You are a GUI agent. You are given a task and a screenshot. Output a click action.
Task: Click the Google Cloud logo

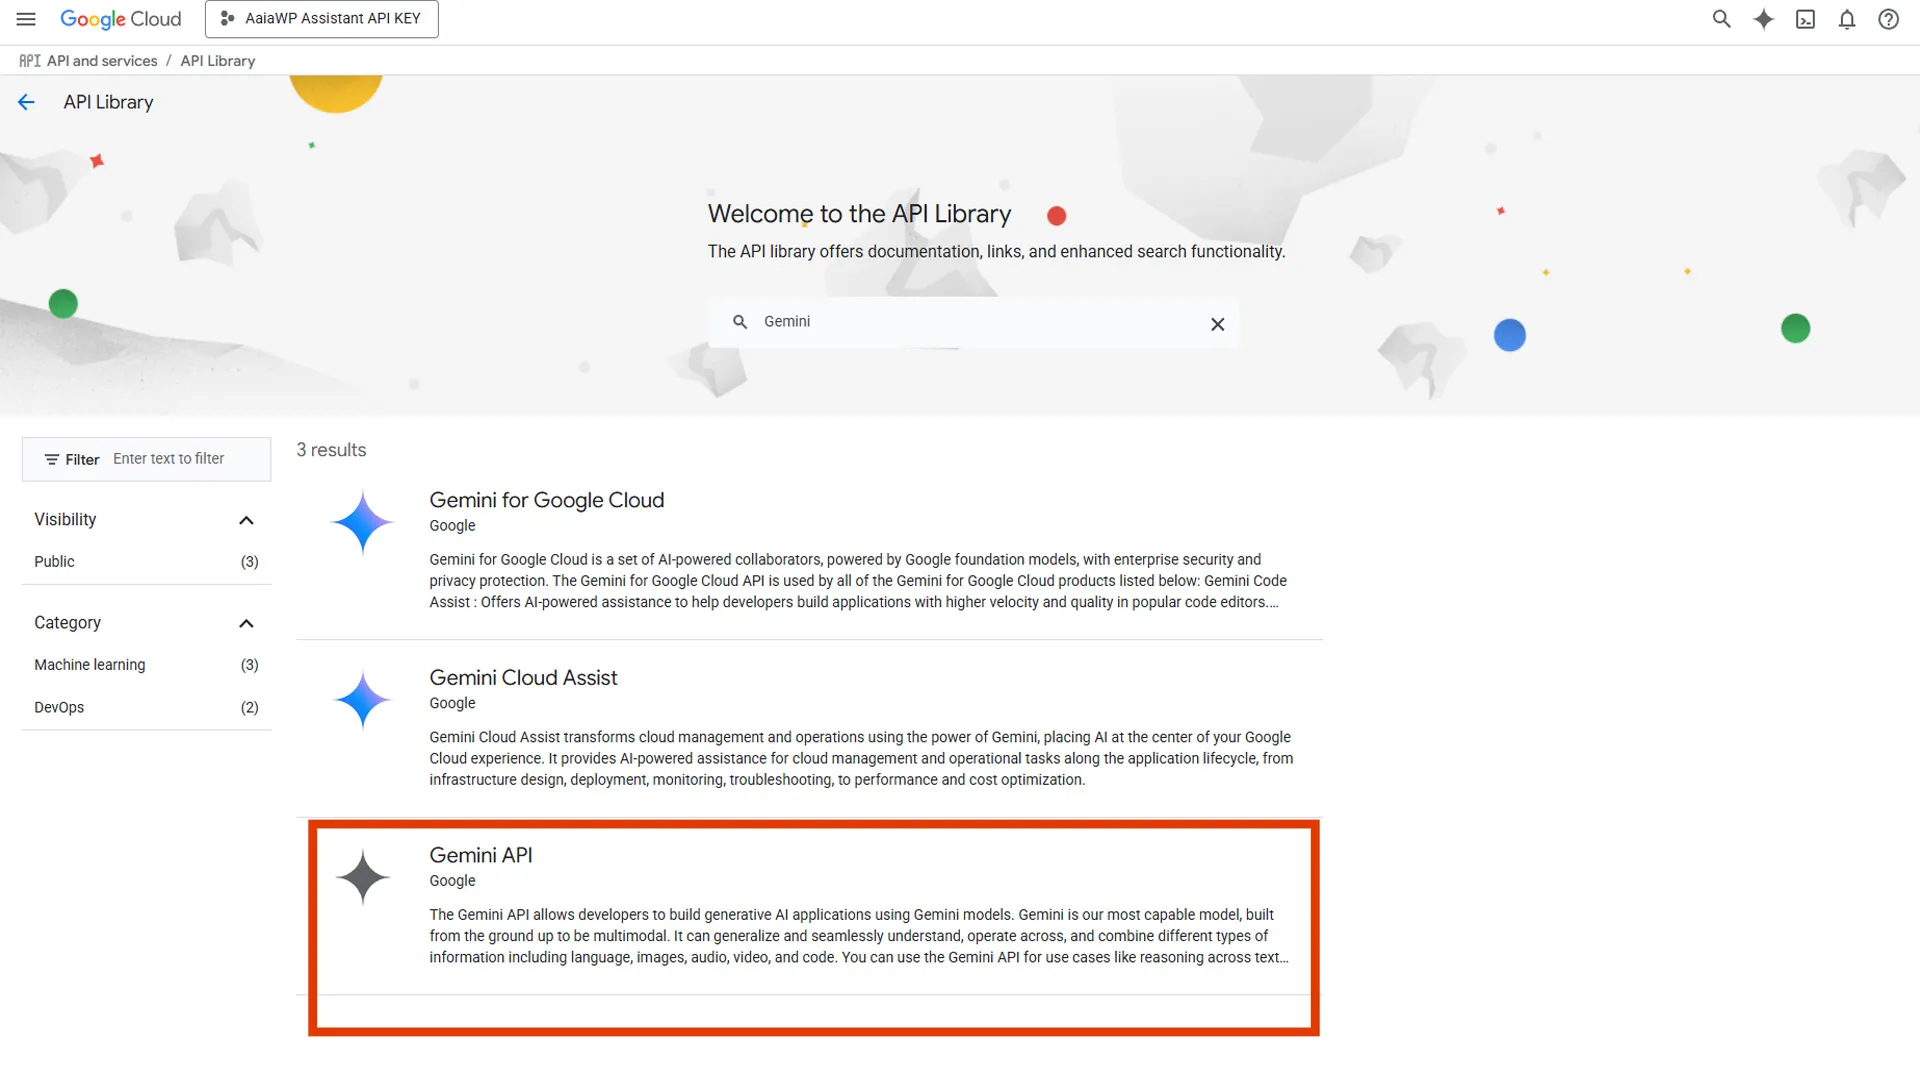coord(121,19)
